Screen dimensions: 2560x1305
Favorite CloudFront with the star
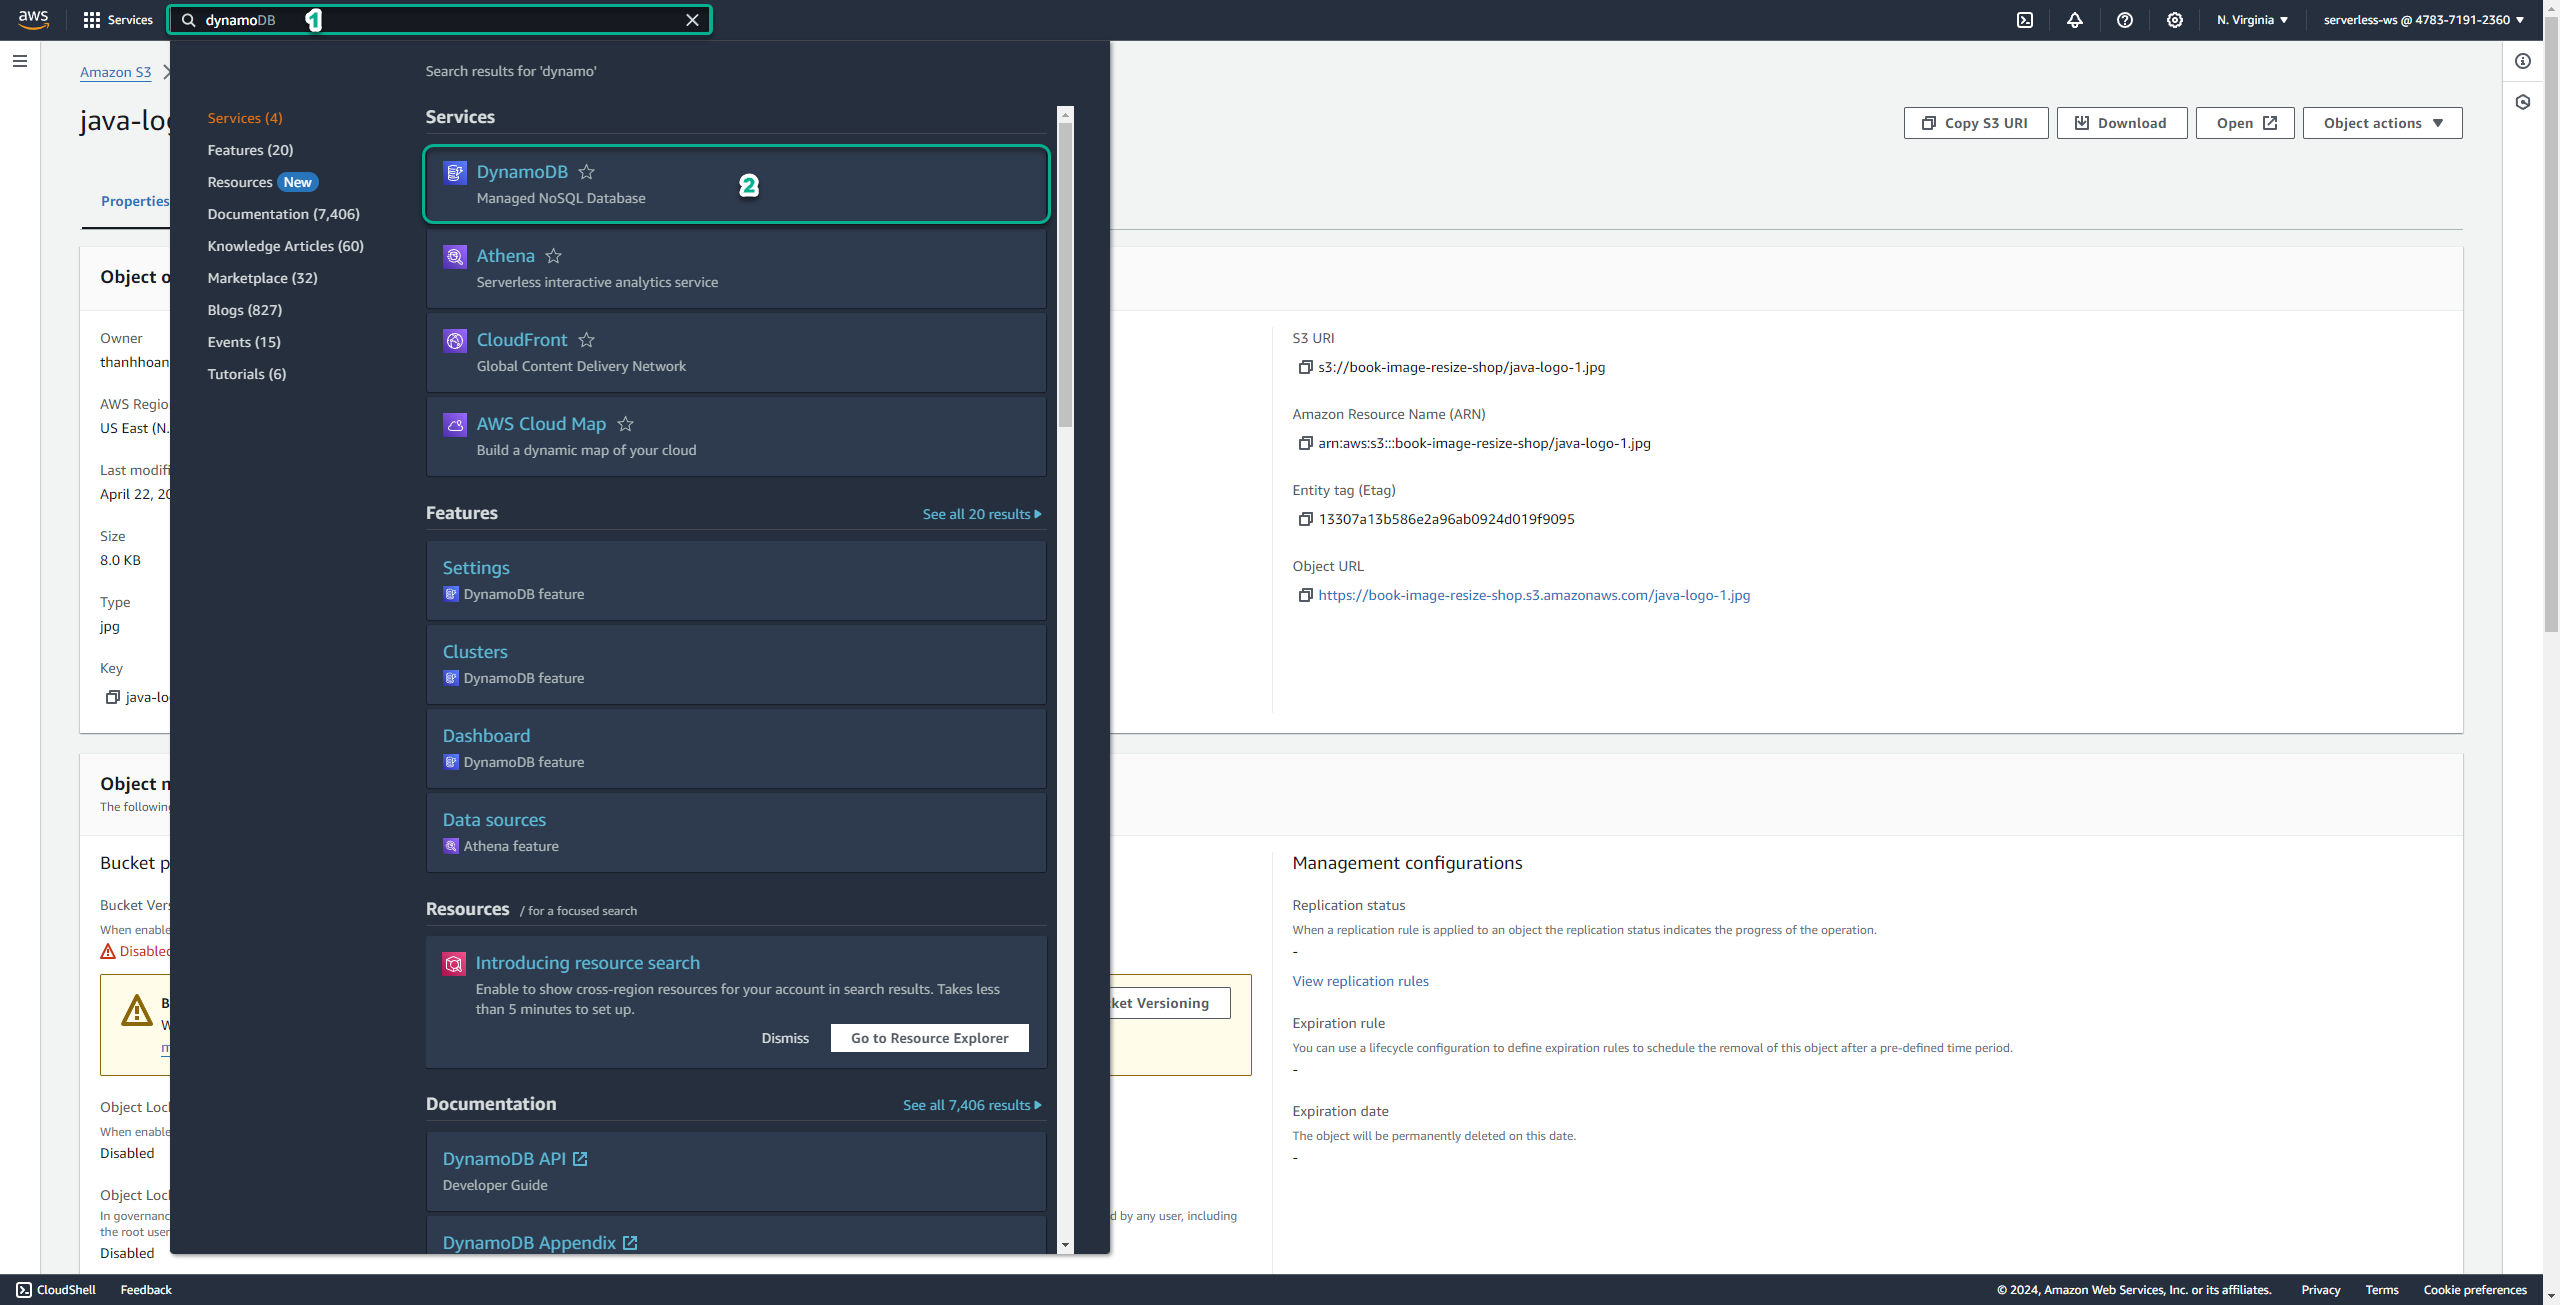click(587, 340)
